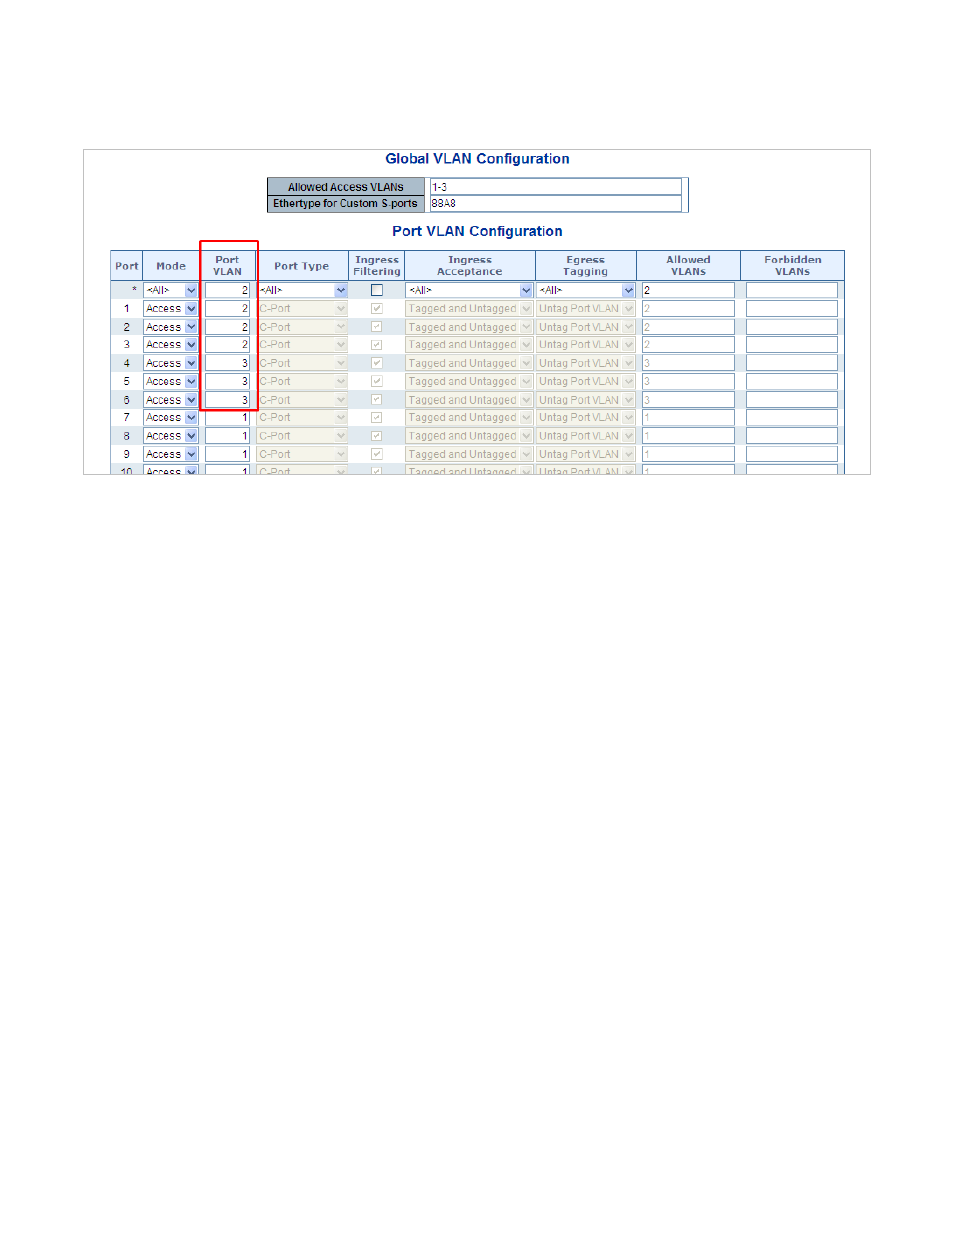Toggle Ingress Filtering checkbox for port 8
Viewport: 954px width, 1235px height.
(x=377, y=436)
